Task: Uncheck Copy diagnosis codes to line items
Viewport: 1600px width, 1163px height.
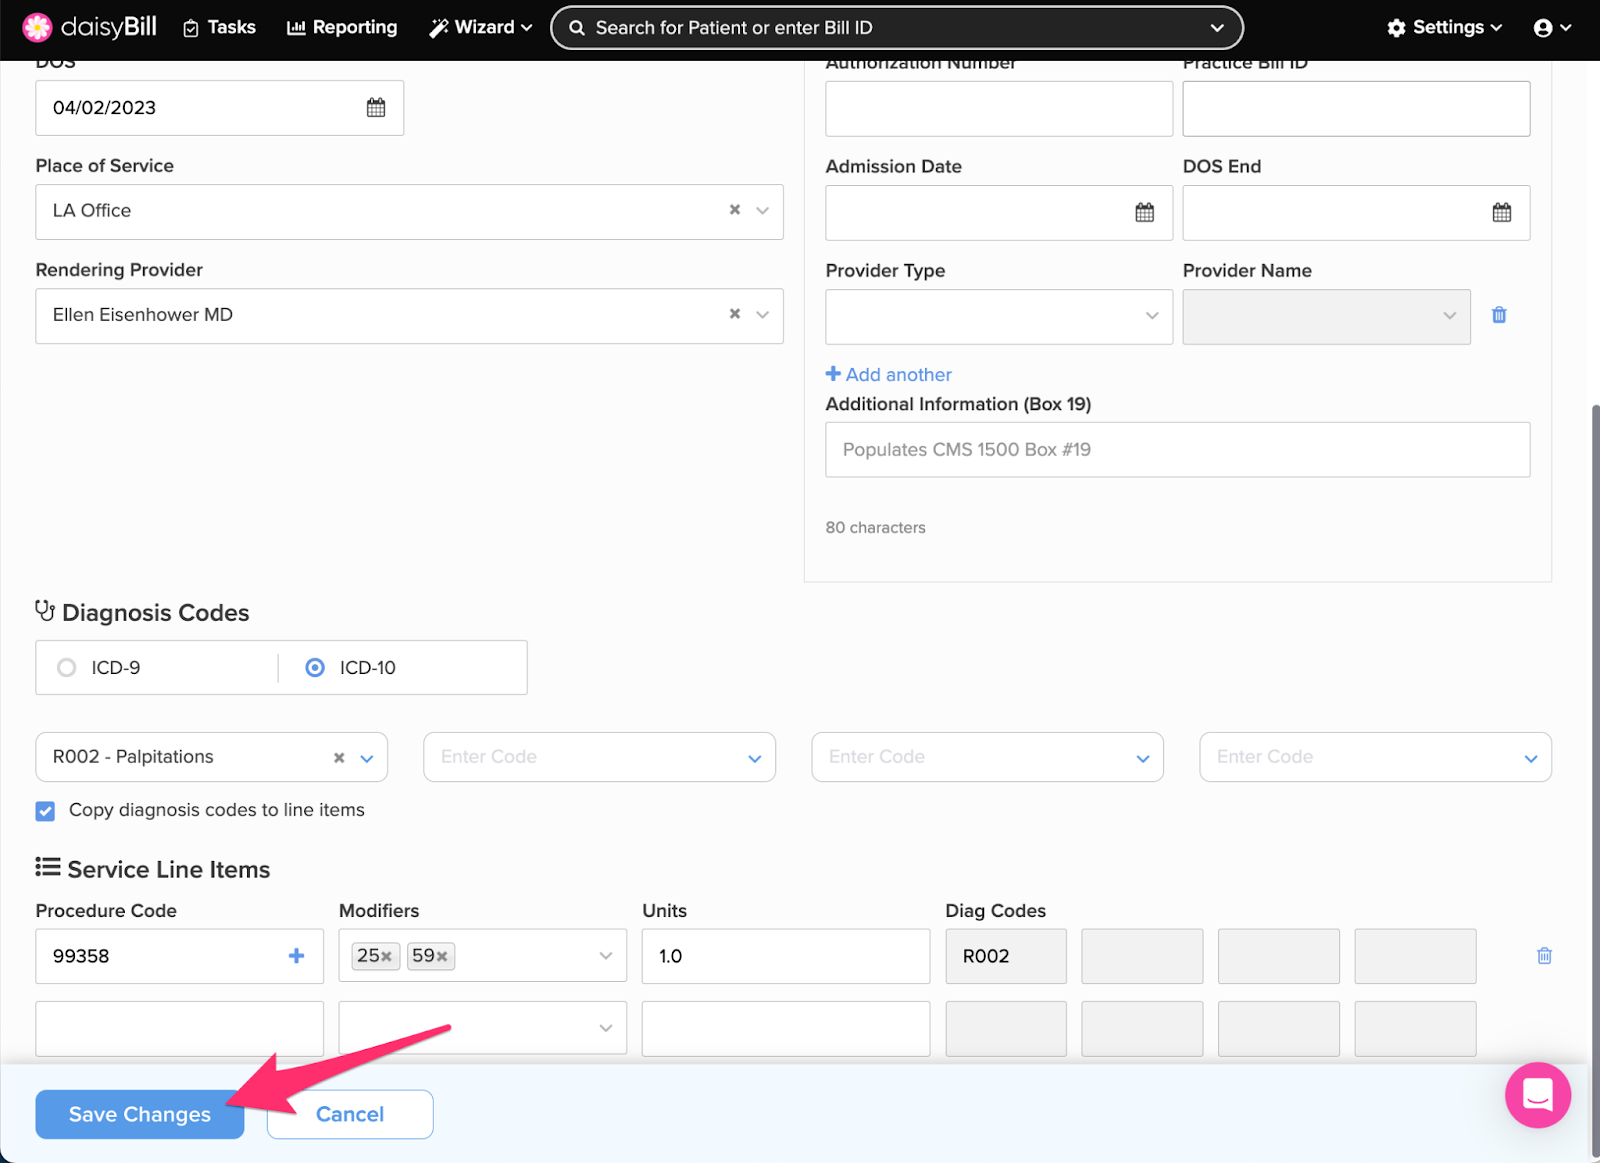Action: 46,811
